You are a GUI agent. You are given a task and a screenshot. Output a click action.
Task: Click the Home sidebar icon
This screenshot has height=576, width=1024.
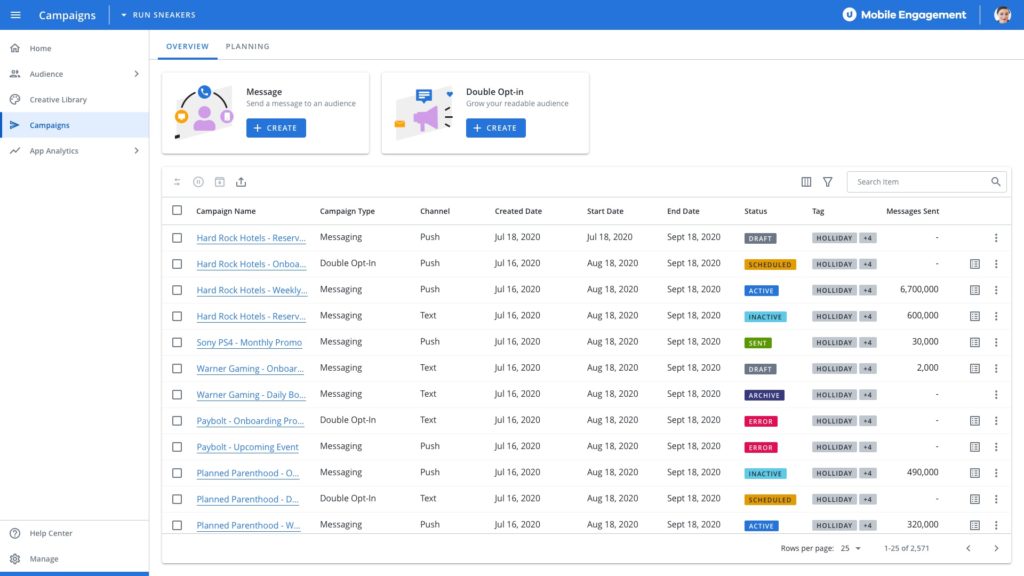click(15, 48)
